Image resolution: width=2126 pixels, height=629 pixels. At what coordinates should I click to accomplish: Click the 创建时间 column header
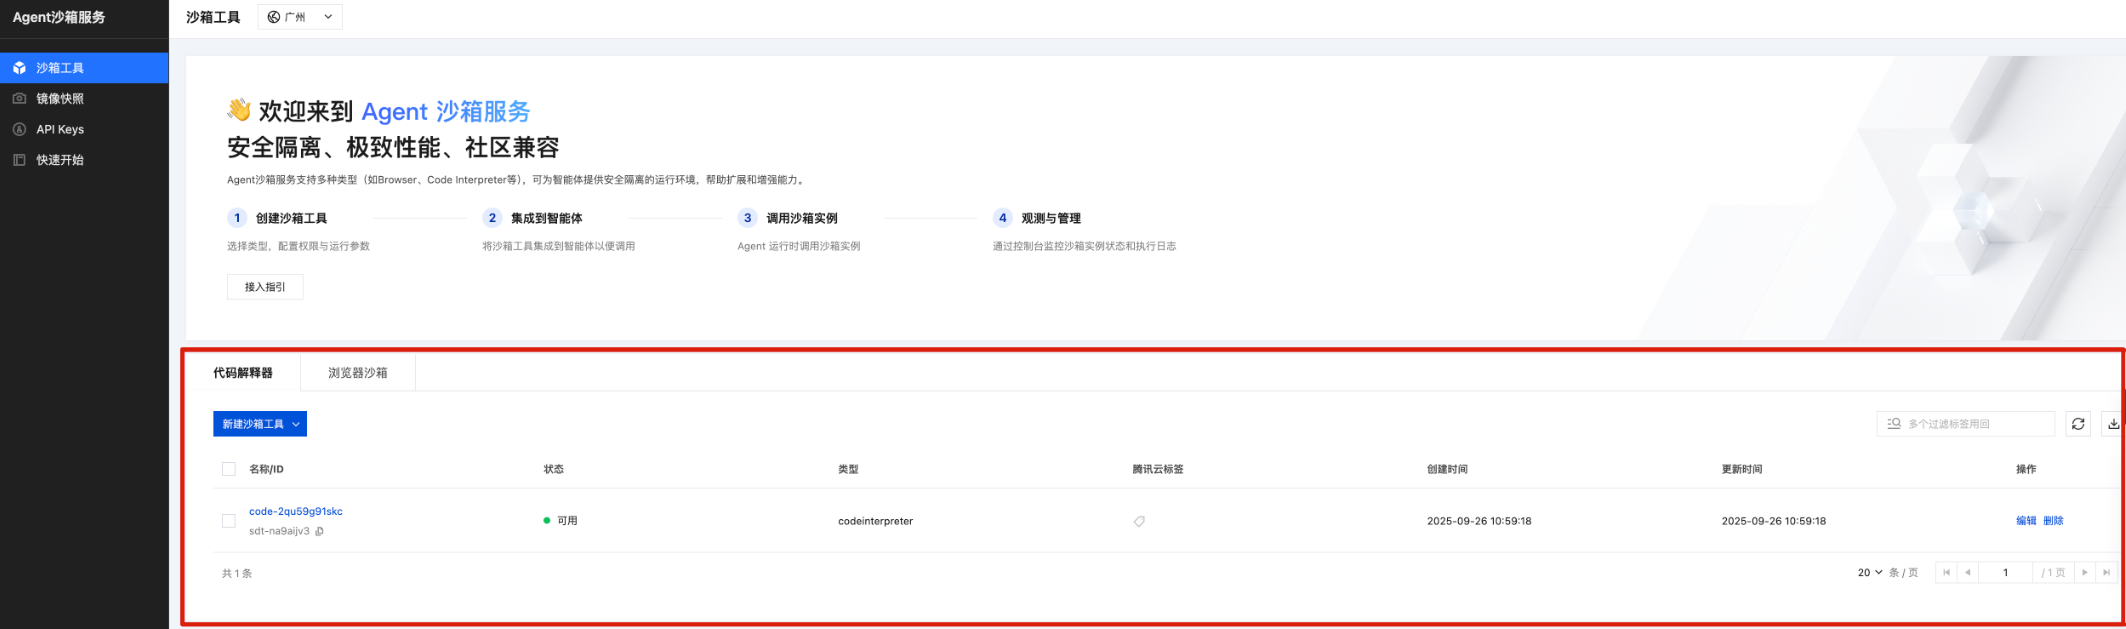point(1447,469)
